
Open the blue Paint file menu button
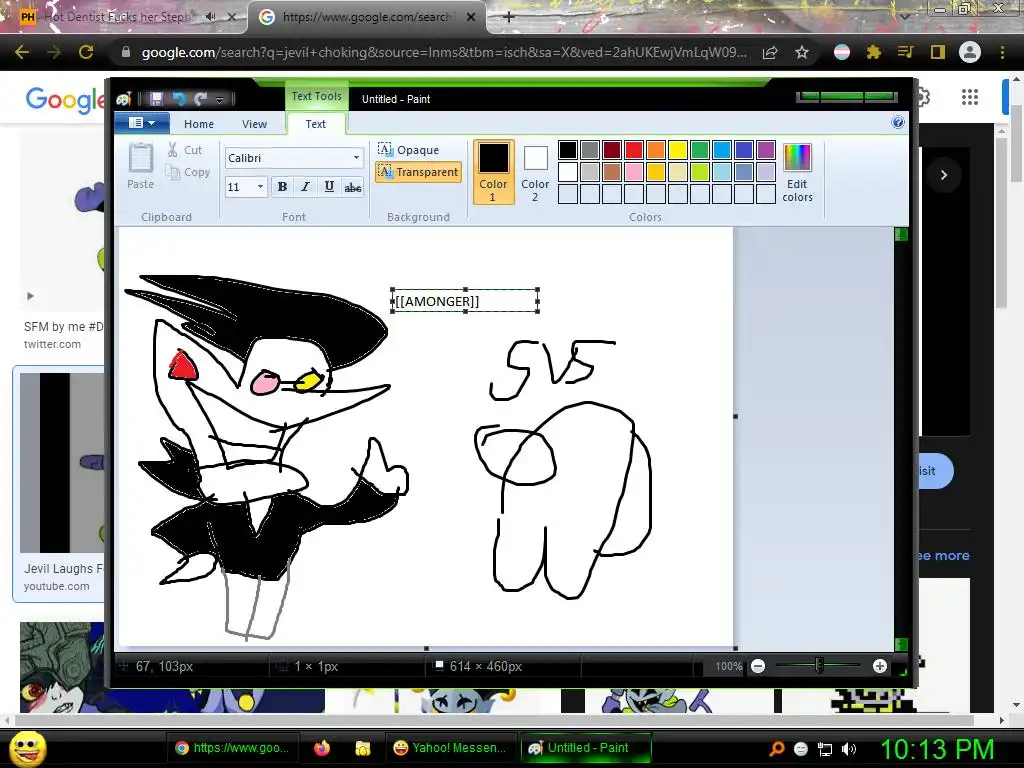pos(142,123)
